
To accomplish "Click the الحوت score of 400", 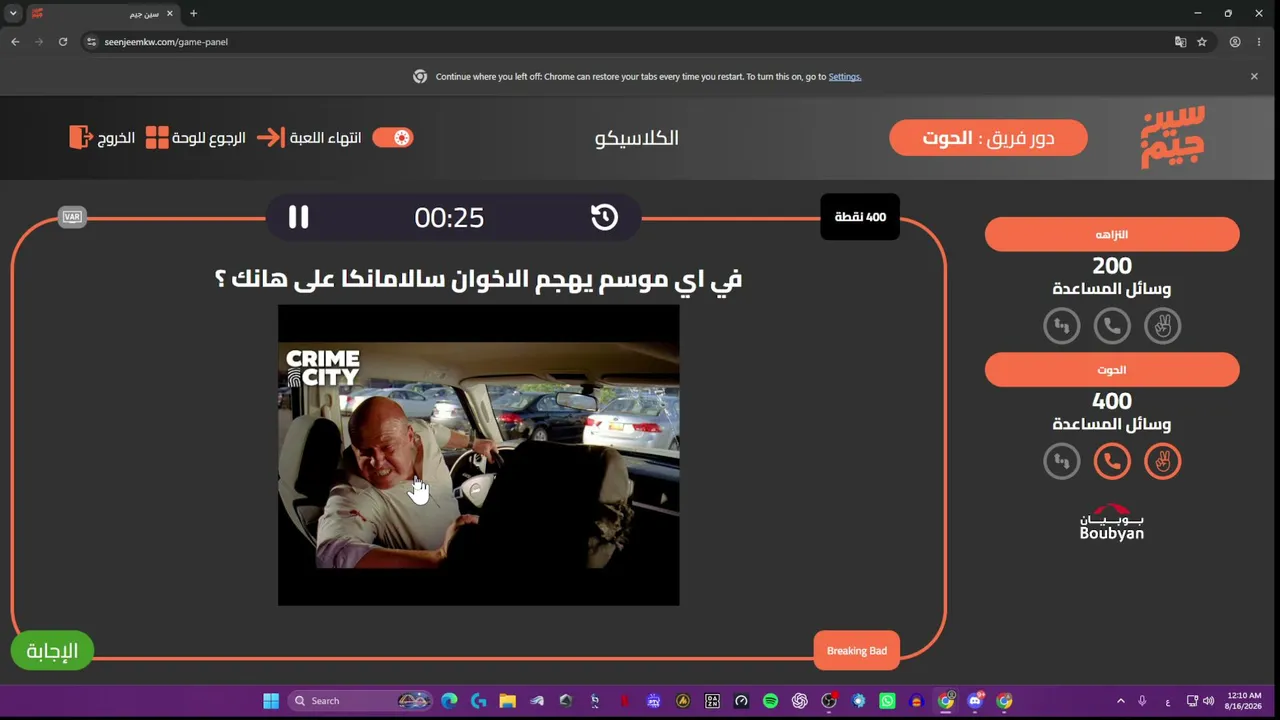I will pos(1112,401).
